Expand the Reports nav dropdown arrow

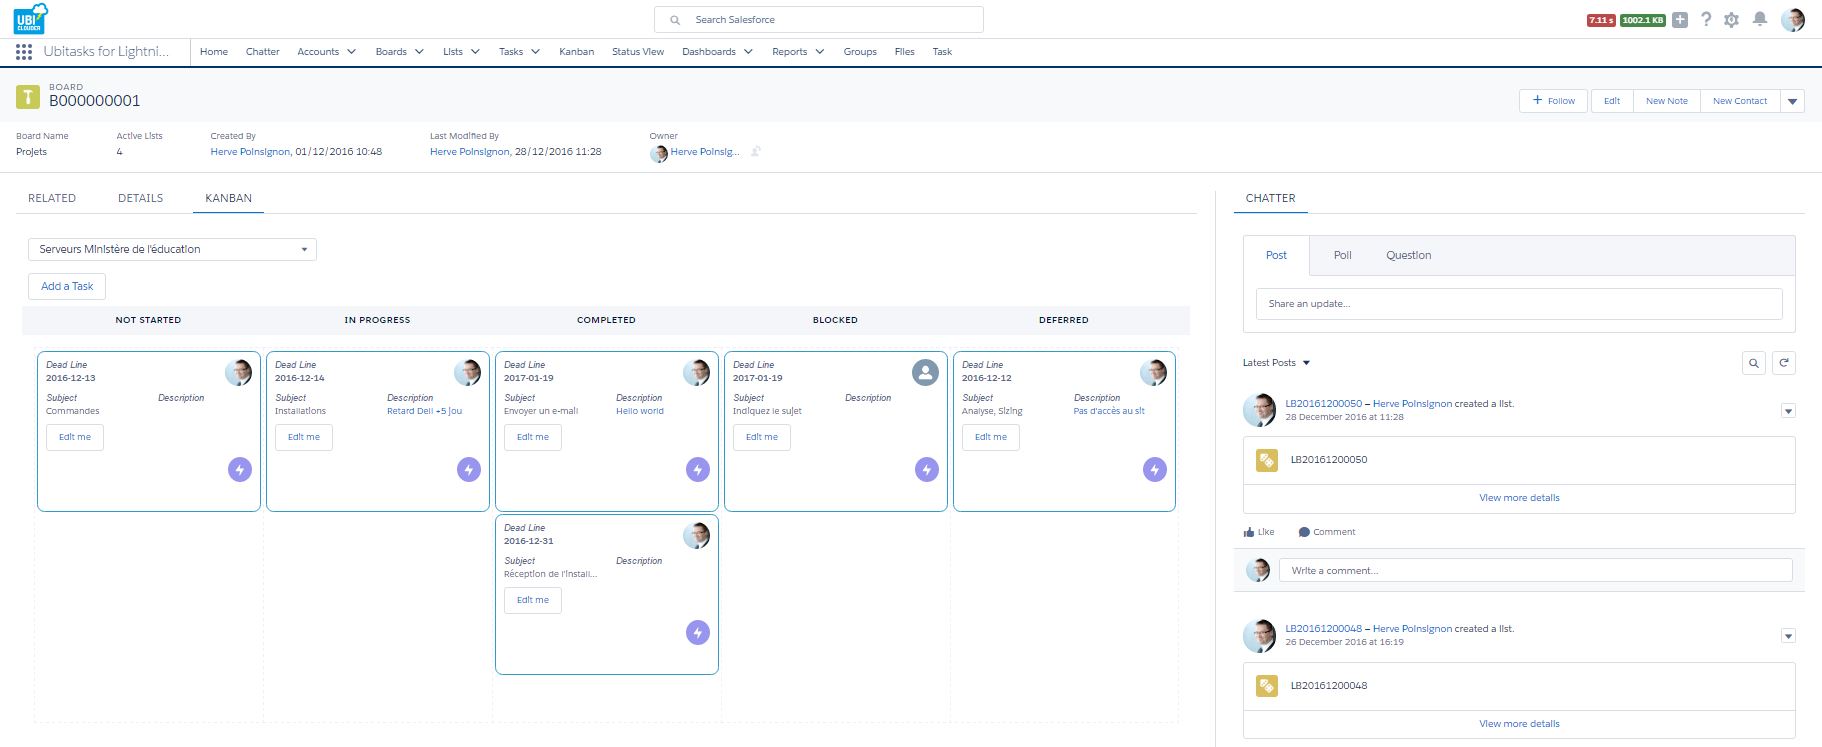point(820,52)
